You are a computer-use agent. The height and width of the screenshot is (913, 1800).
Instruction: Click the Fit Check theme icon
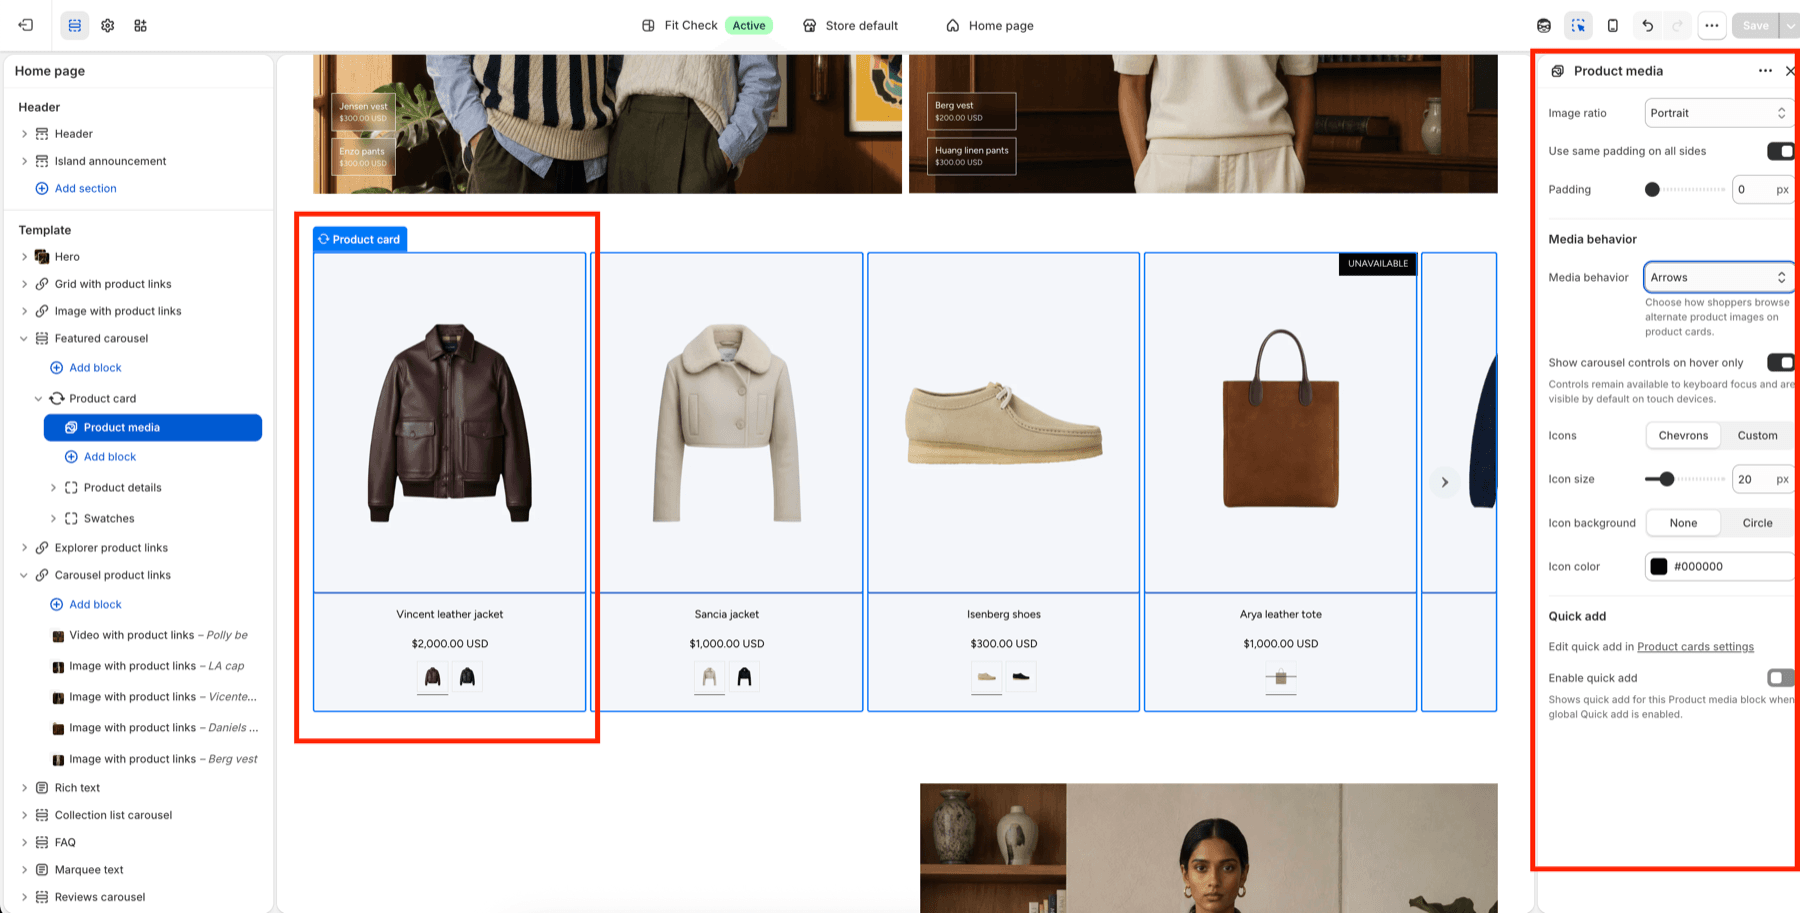[x=648, y=25]
